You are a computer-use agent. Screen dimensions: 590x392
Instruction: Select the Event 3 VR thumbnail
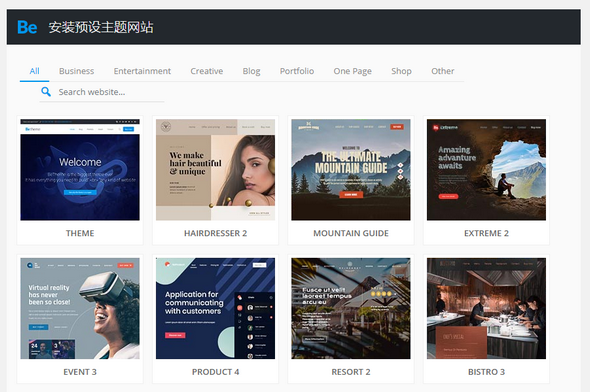(80, 308)
